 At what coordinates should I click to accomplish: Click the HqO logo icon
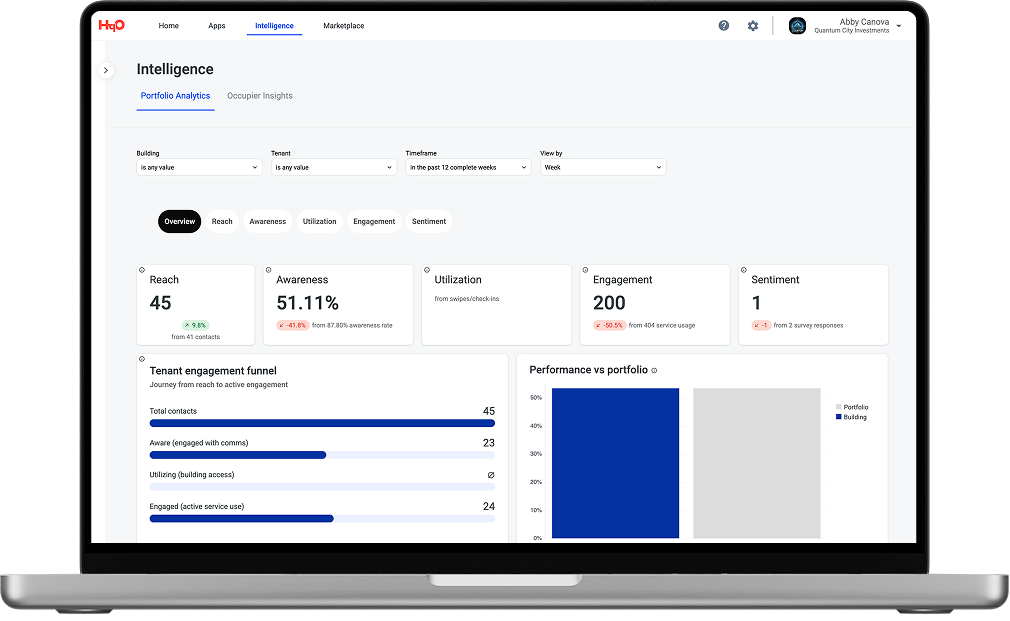[112, 26]
